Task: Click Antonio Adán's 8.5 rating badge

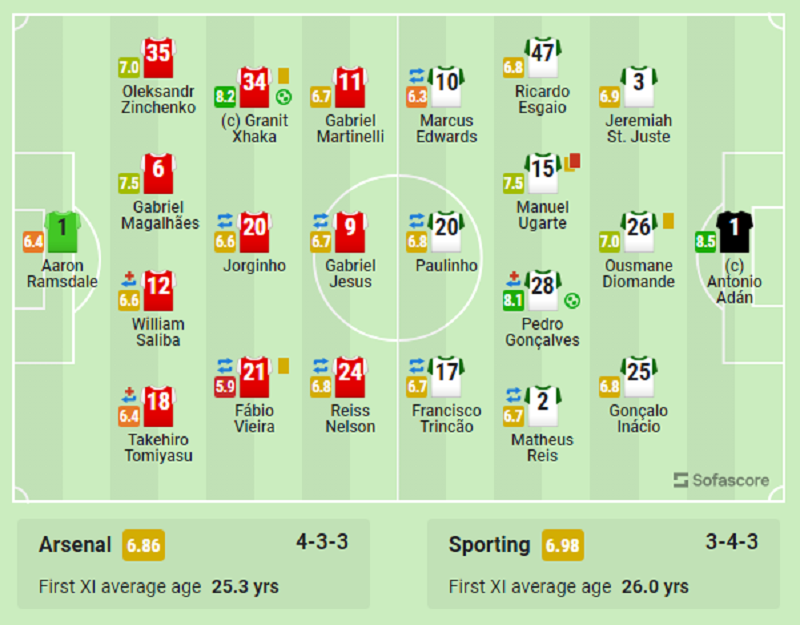Action: (706, 241)
